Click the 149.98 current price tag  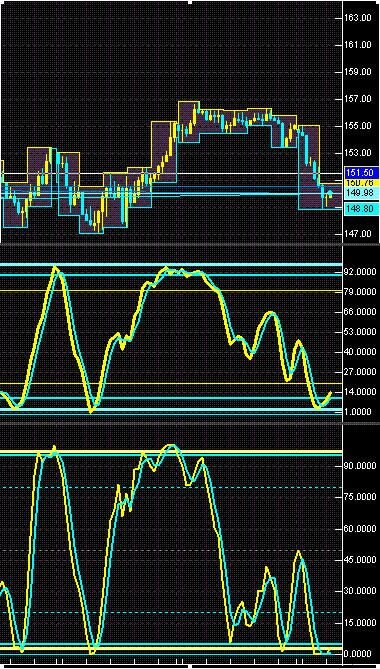(x=361, y=192)
